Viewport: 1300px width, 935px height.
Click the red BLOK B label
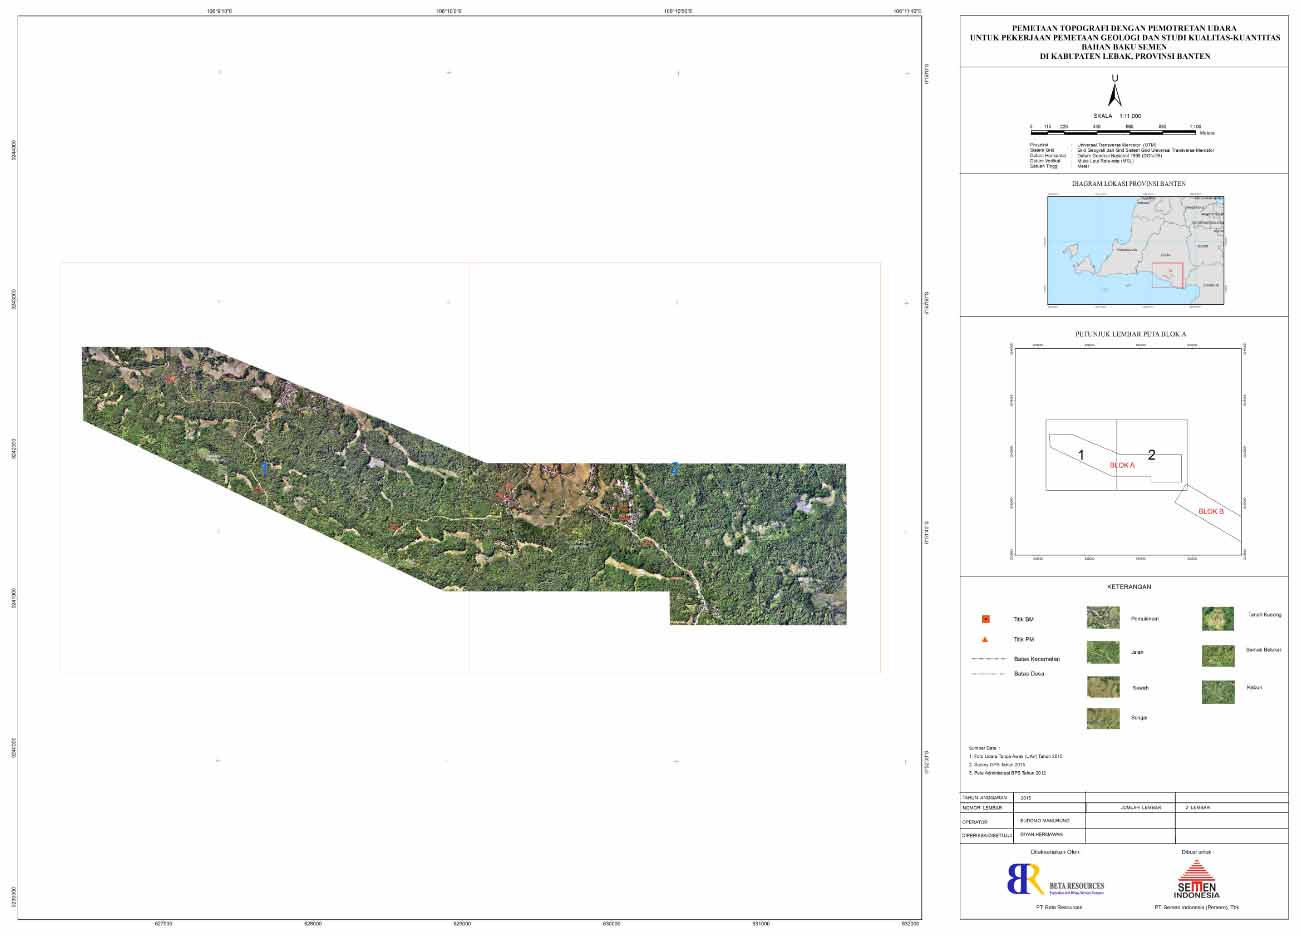1210,511
